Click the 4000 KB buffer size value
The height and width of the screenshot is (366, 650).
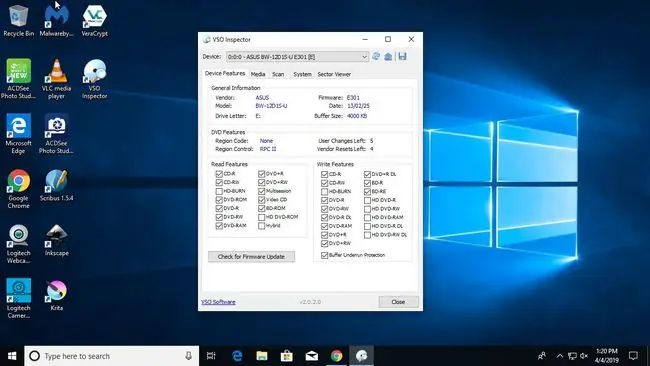[357, 116]
